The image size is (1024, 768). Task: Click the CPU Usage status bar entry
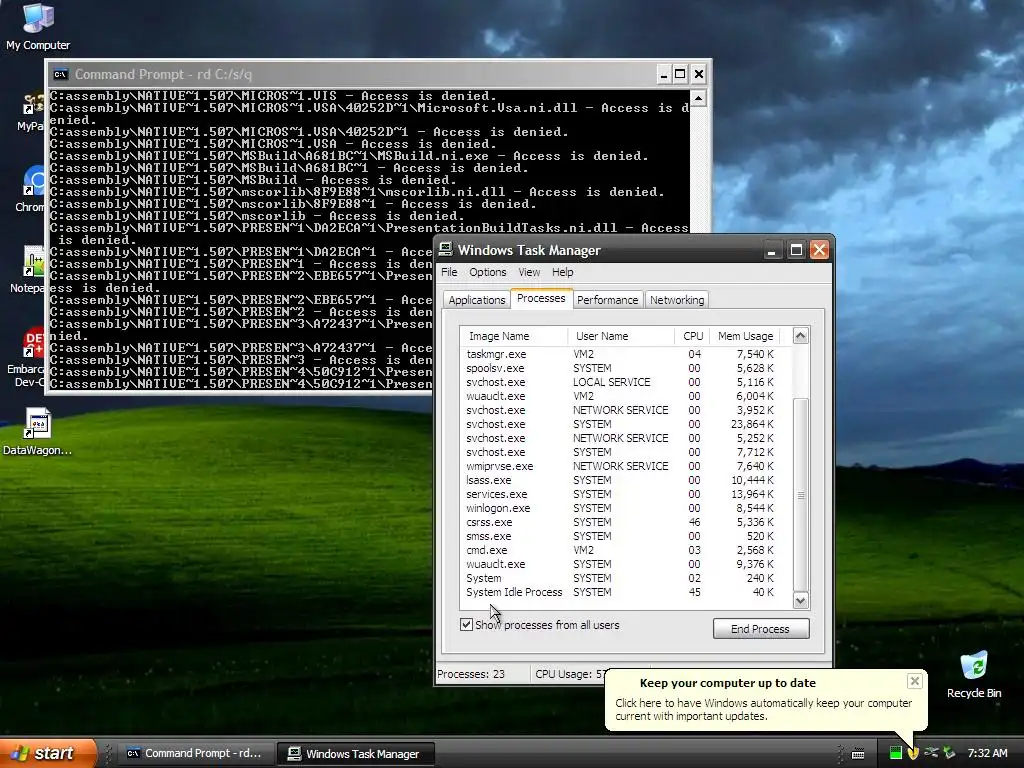click(x=569, y=674)
